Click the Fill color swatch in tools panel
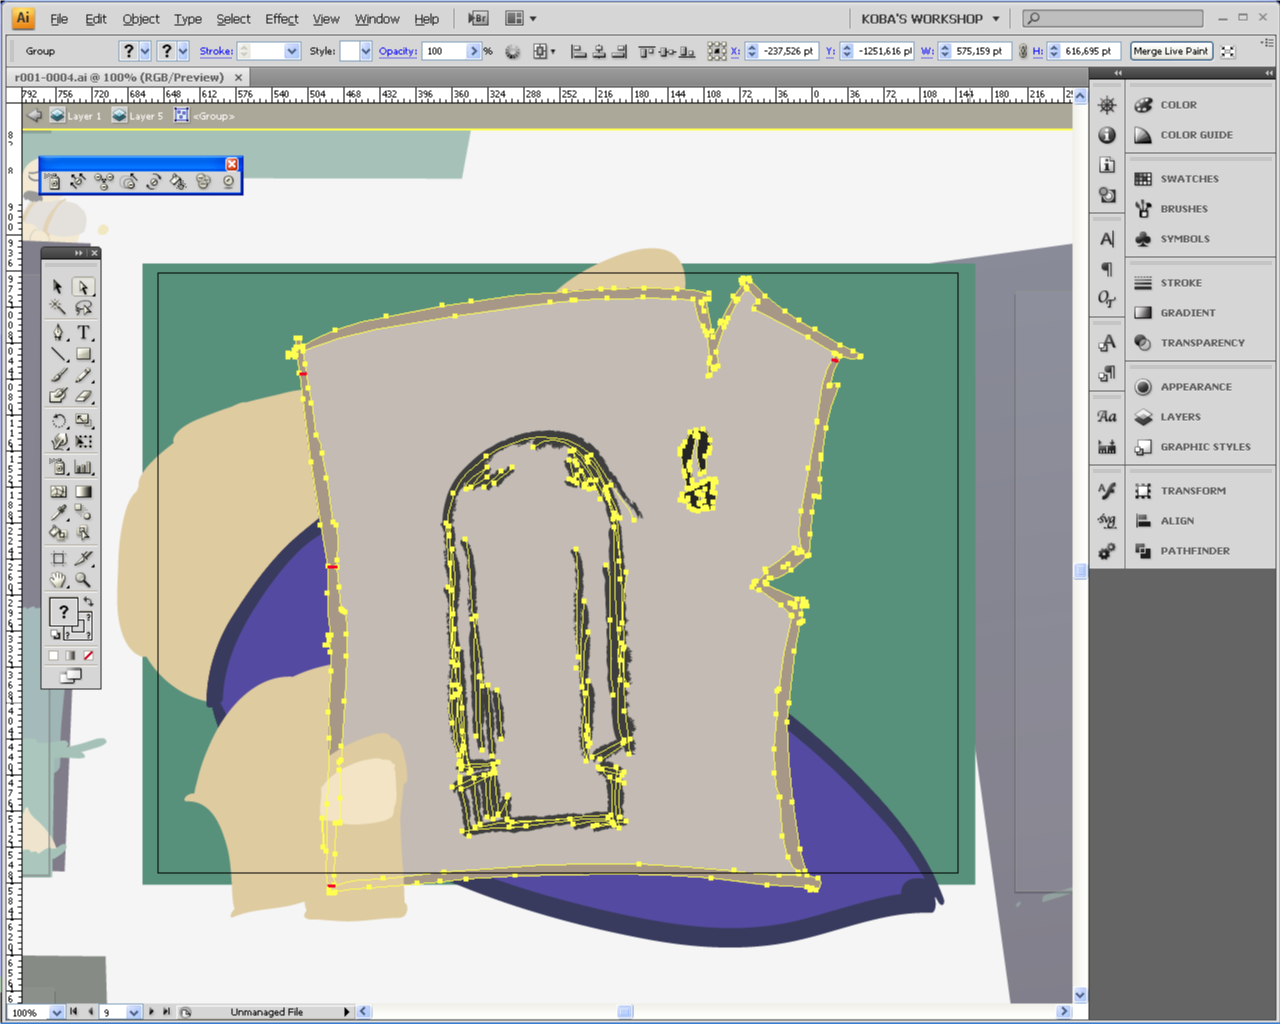This screenshot has height=1024, width=1280. [63, 611]
